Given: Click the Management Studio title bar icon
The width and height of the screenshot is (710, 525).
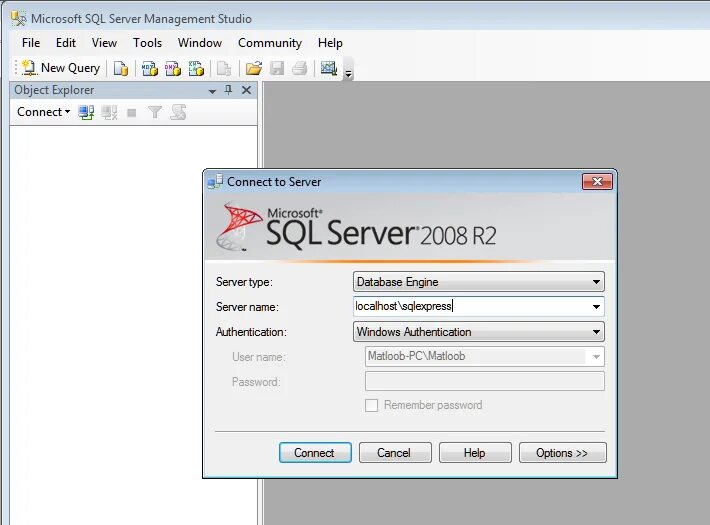Looking at the screenshot, I should [x=19, y=19].
